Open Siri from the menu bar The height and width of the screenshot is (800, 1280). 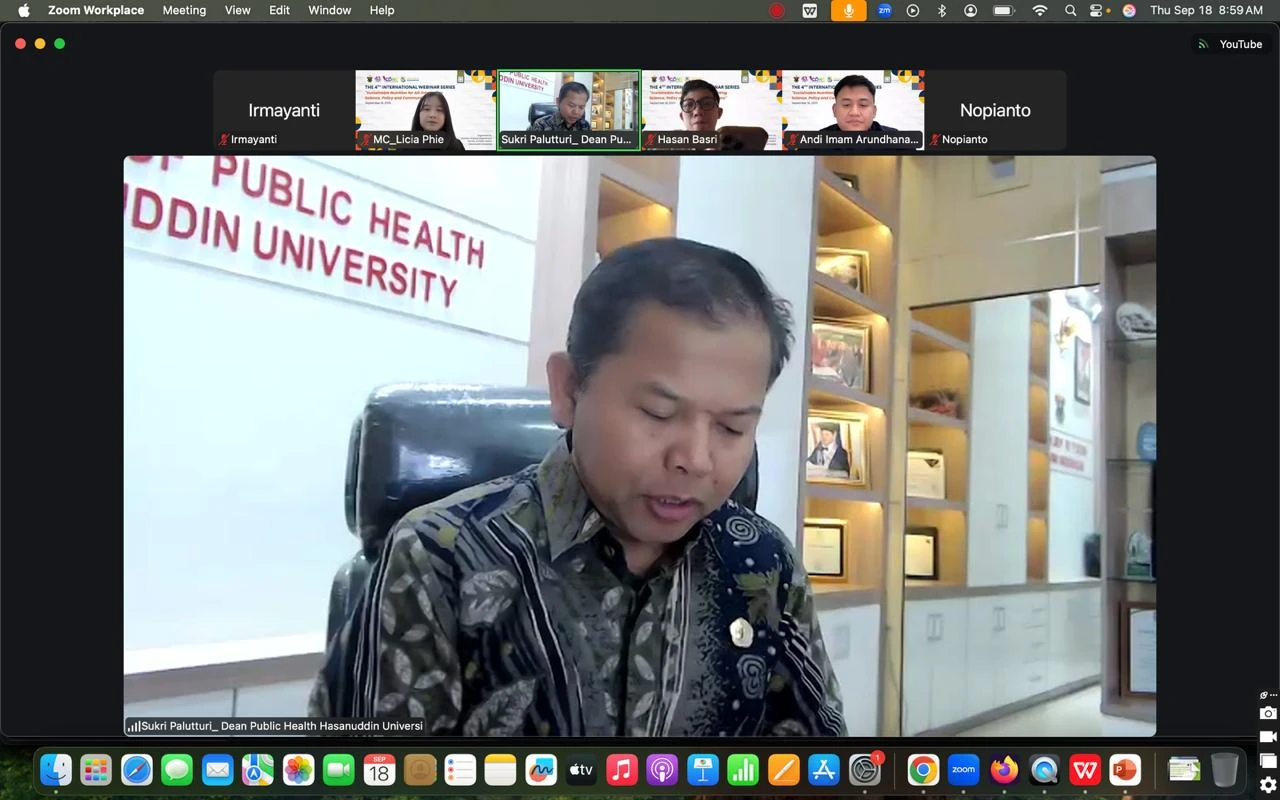1129,10
